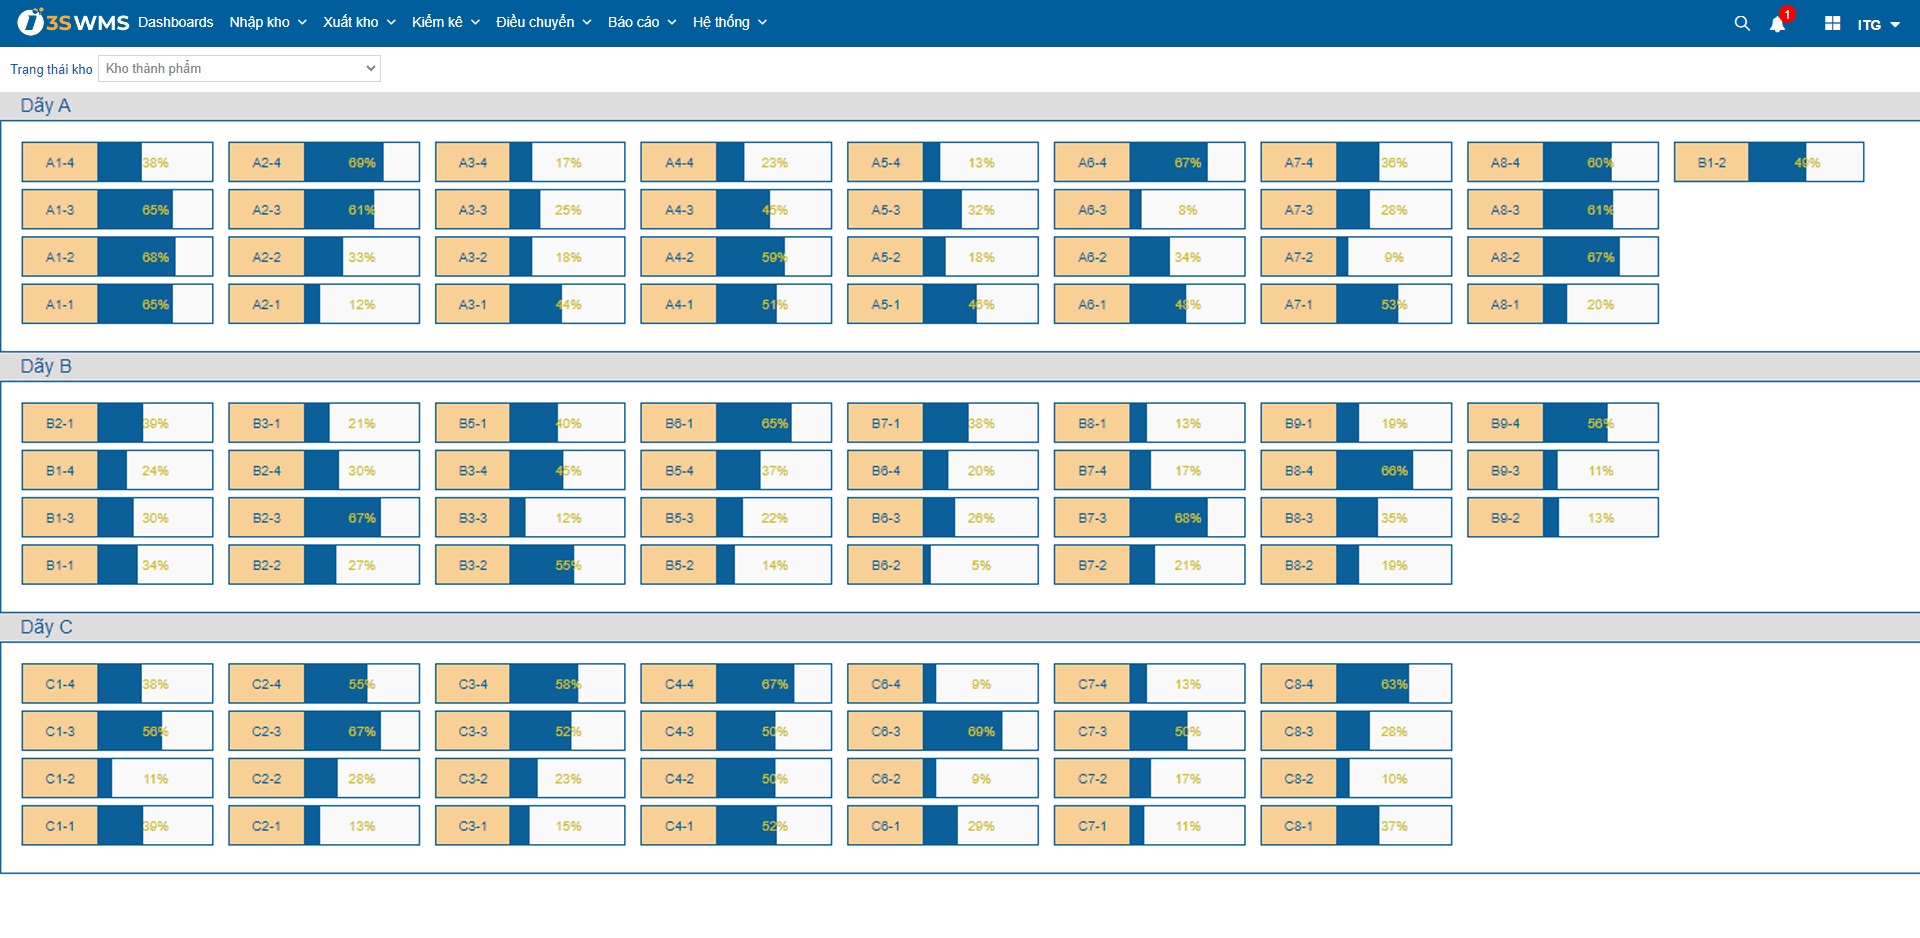Open the apps grid icon

point(1832,23)
